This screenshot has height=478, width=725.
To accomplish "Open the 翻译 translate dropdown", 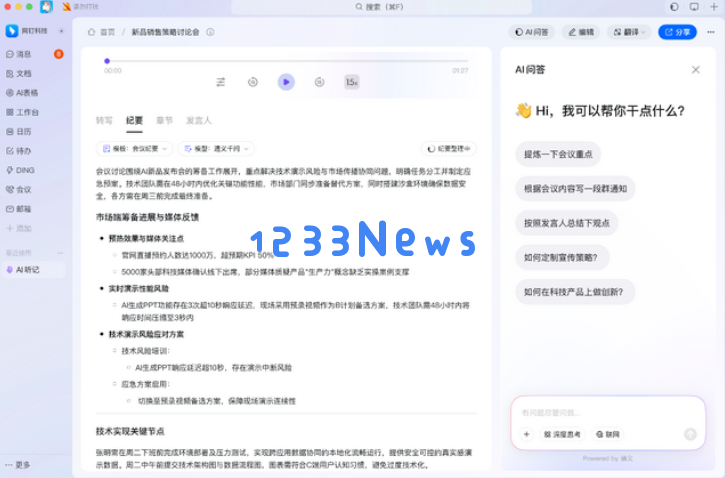I will (x=630, y=32).
